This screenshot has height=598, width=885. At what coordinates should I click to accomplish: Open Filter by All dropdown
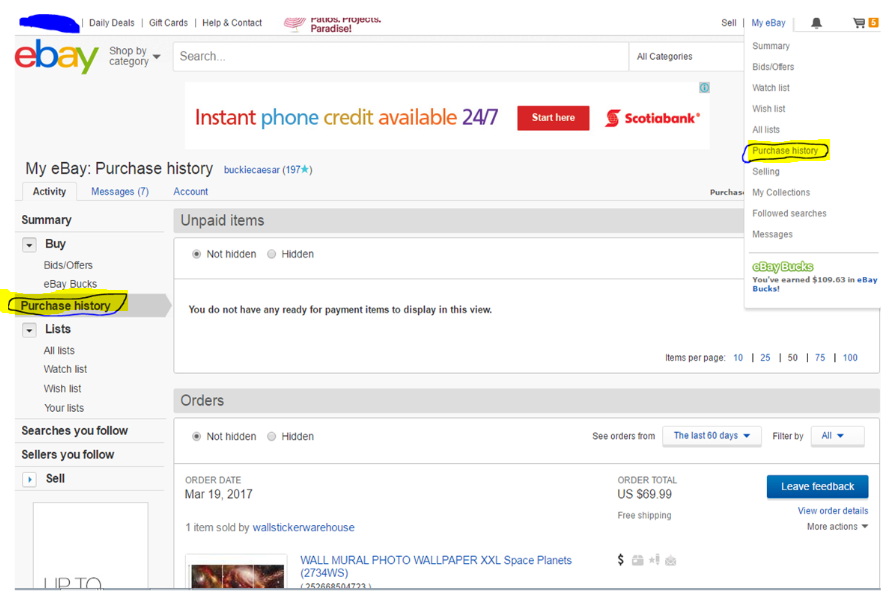[837, 436]
